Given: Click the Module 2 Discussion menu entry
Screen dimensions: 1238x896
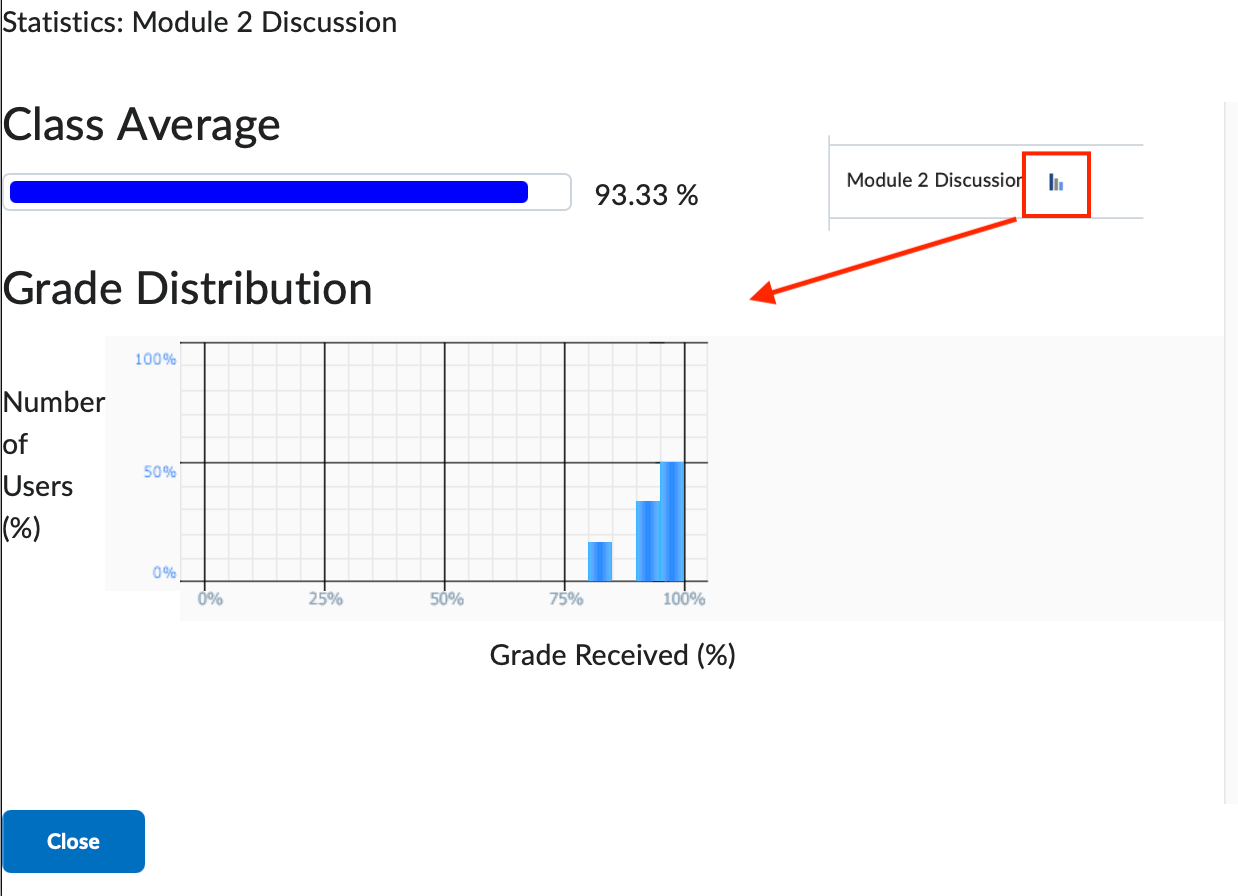Looking at the screenshot, I should coord(934,180).
